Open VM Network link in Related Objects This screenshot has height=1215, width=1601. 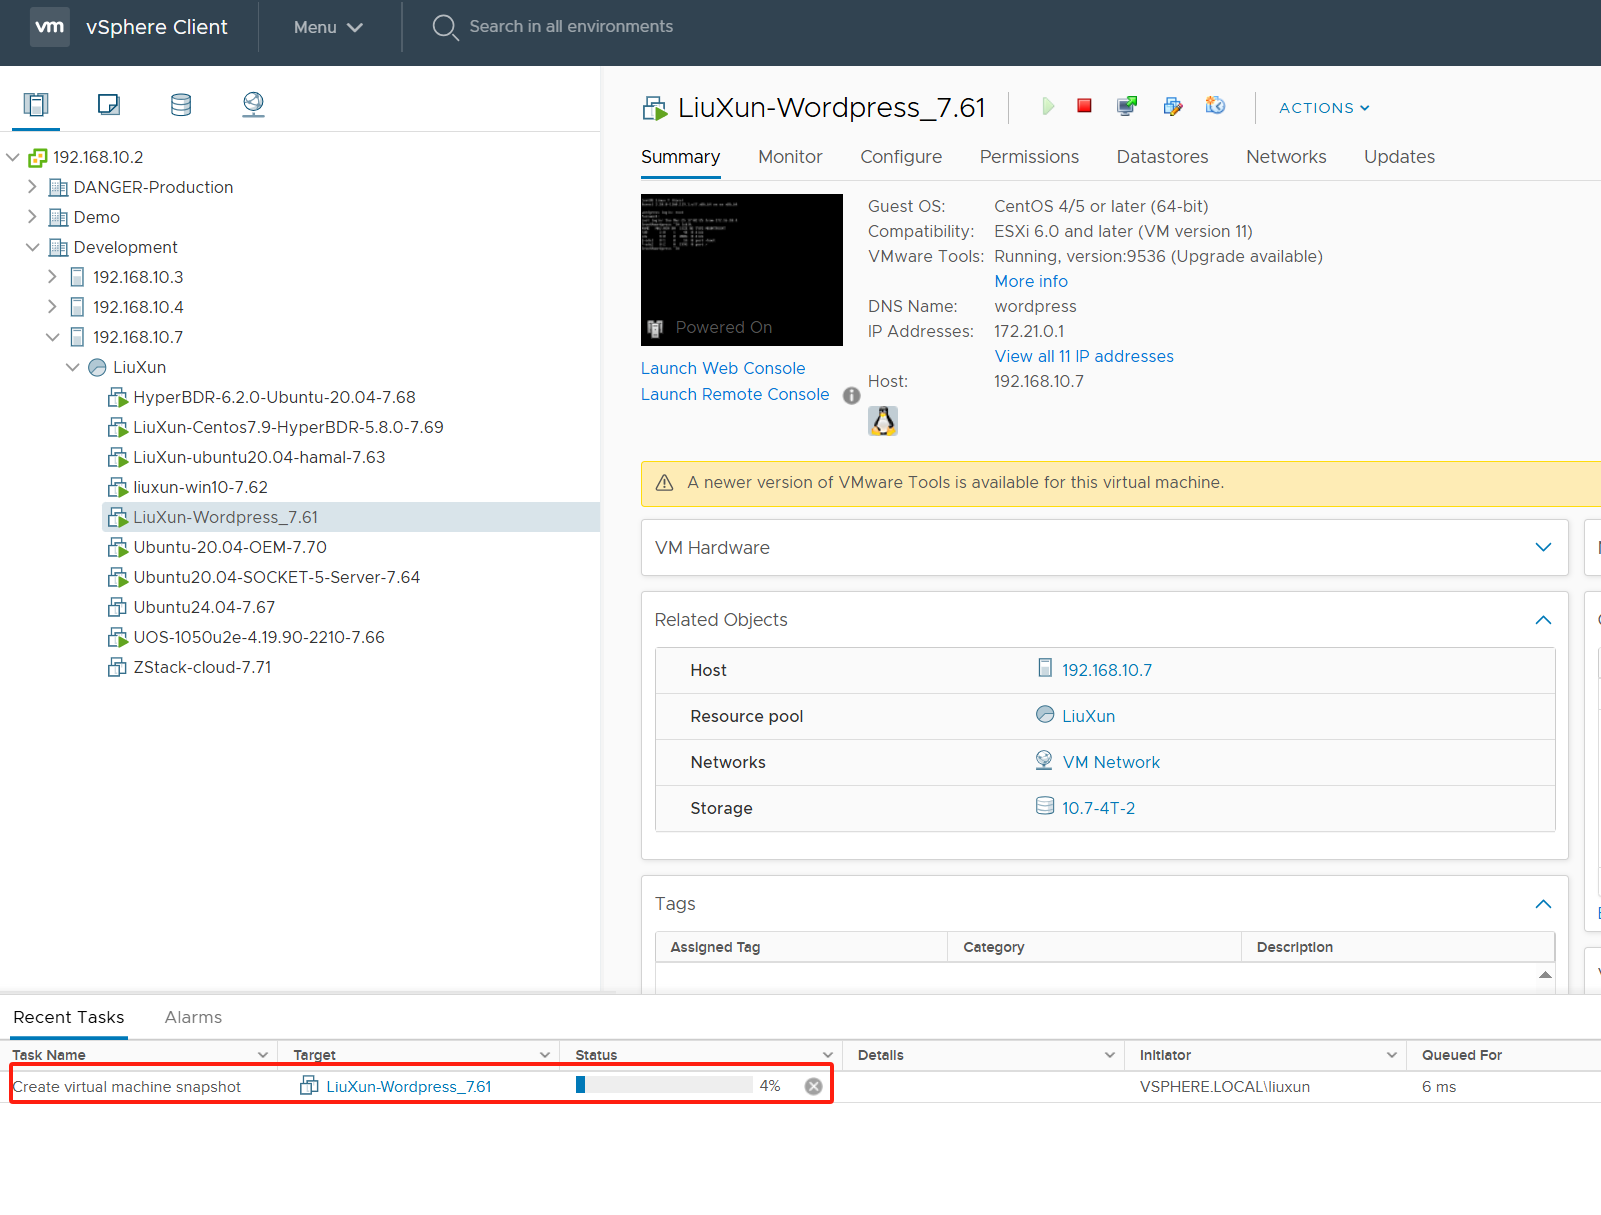pos(1111,762)
